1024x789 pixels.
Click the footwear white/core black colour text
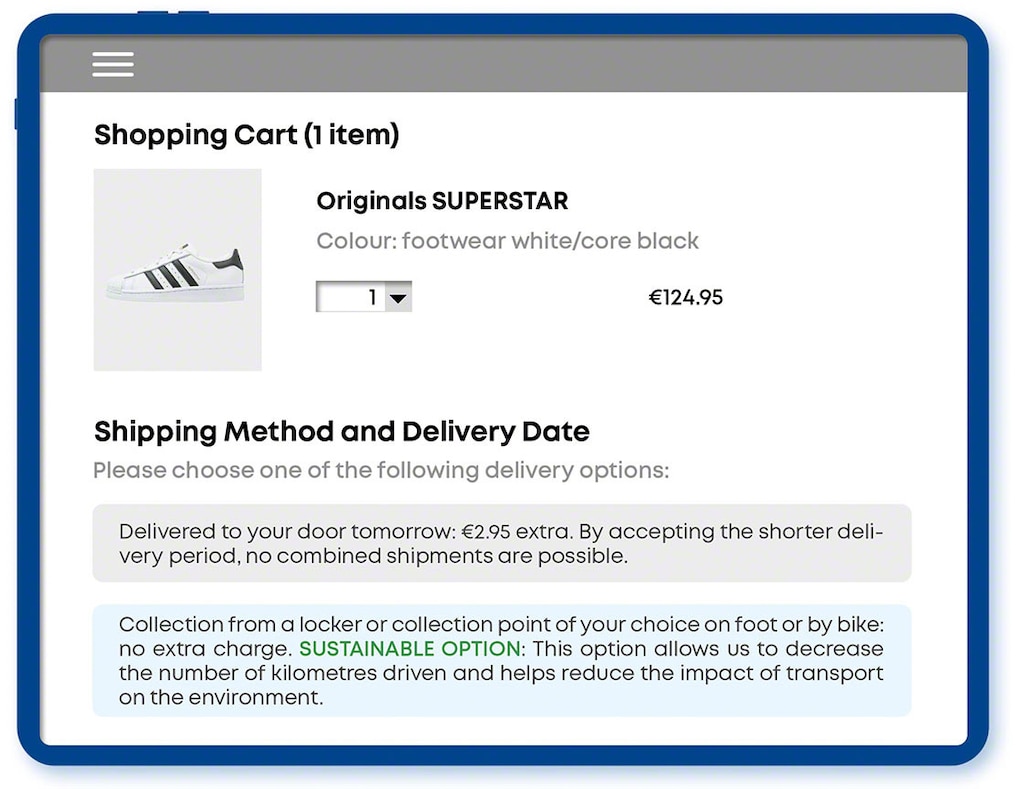508,240
